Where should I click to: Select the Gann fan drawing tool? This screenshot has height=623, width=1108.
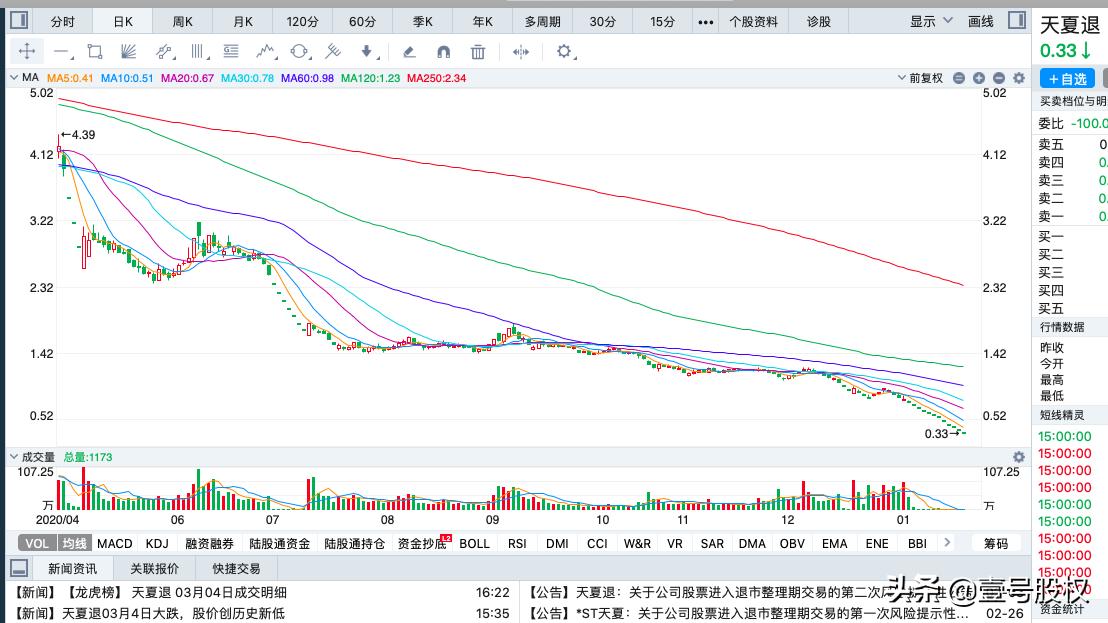click(x=128, y=53)
